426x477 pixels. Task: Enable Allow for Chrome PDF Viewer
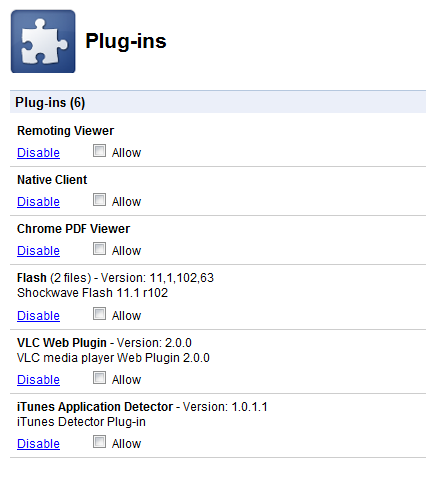click(x=99, y=249)
